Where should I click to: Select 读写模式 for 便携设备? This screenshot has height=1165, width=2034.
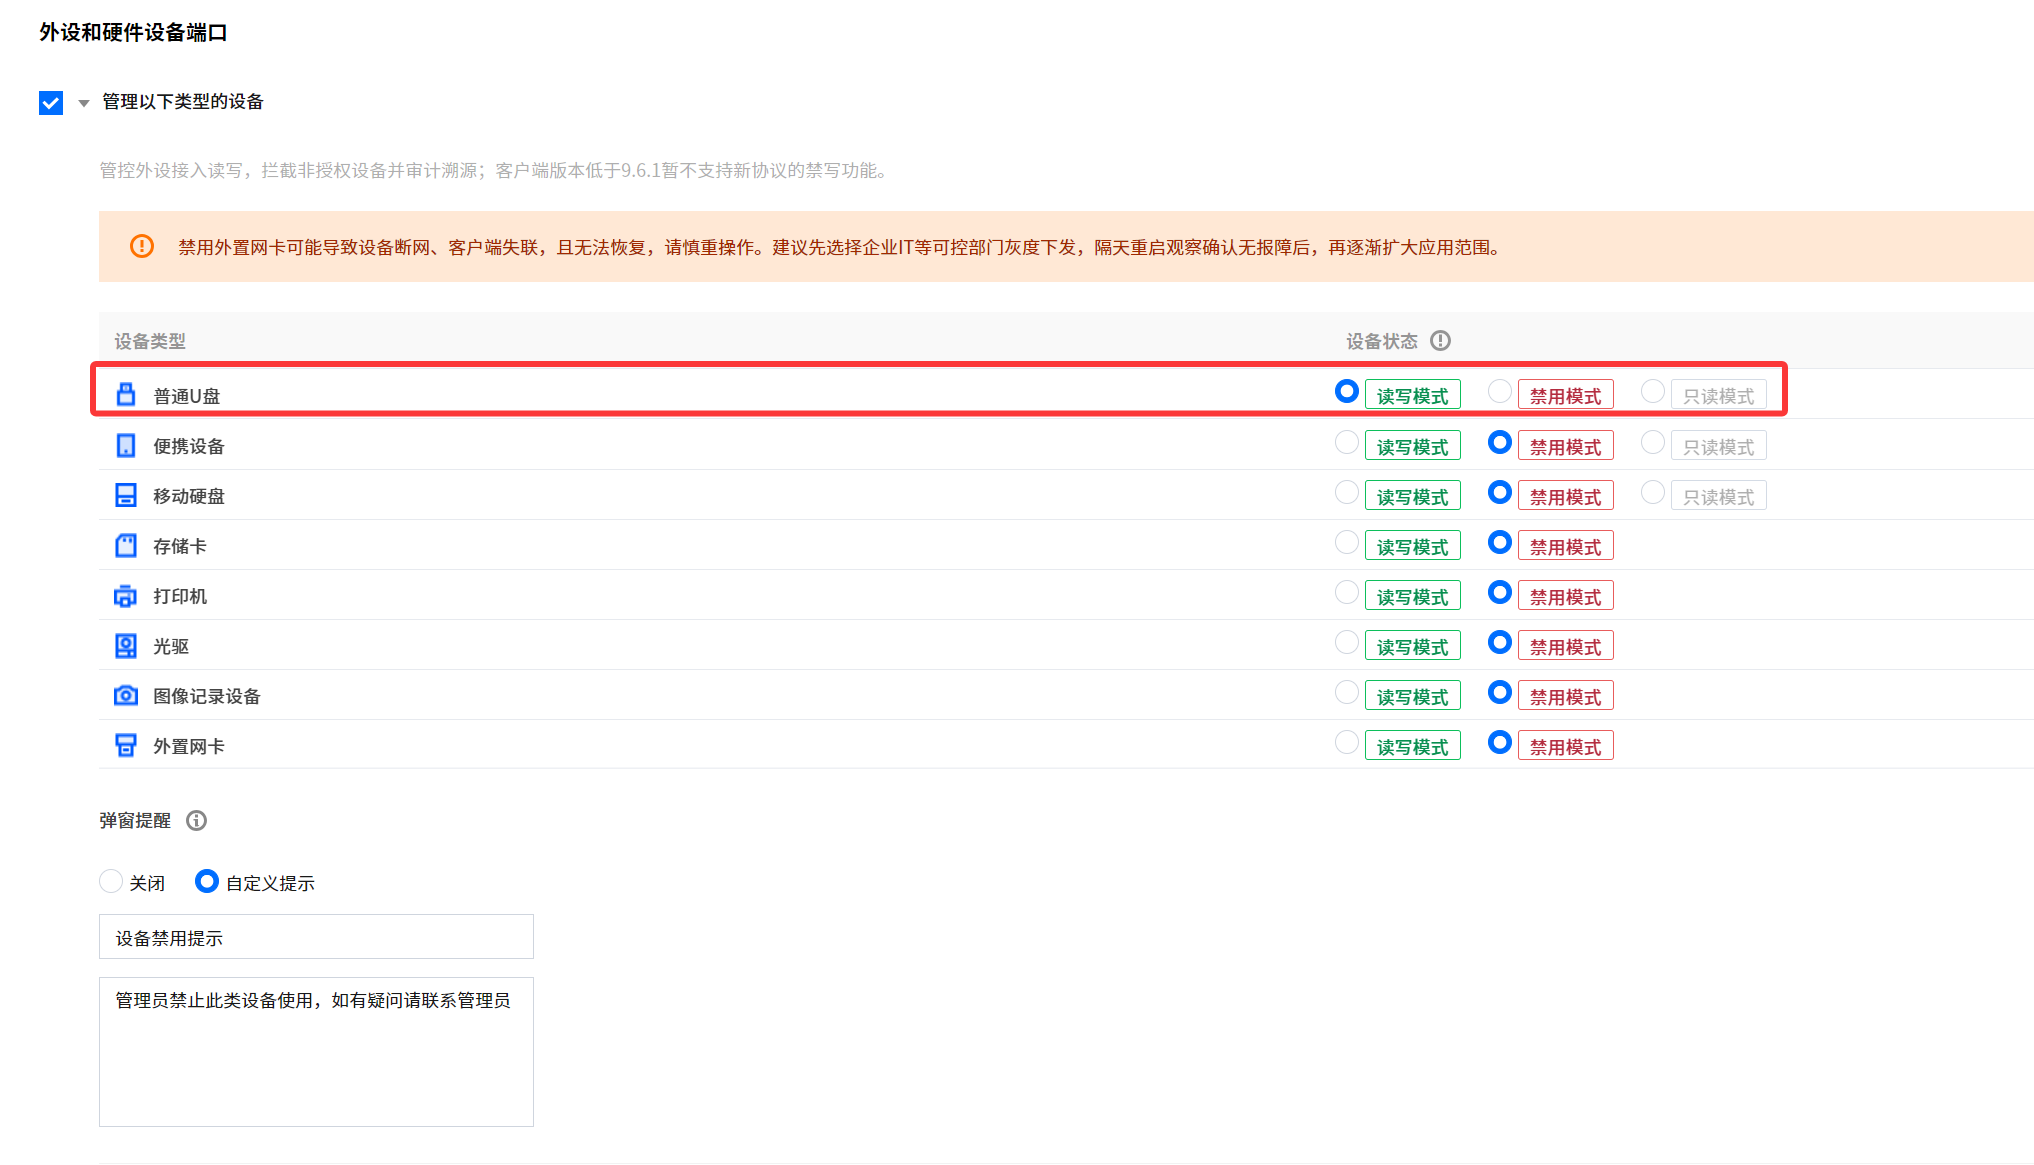tap(1347, 443)
